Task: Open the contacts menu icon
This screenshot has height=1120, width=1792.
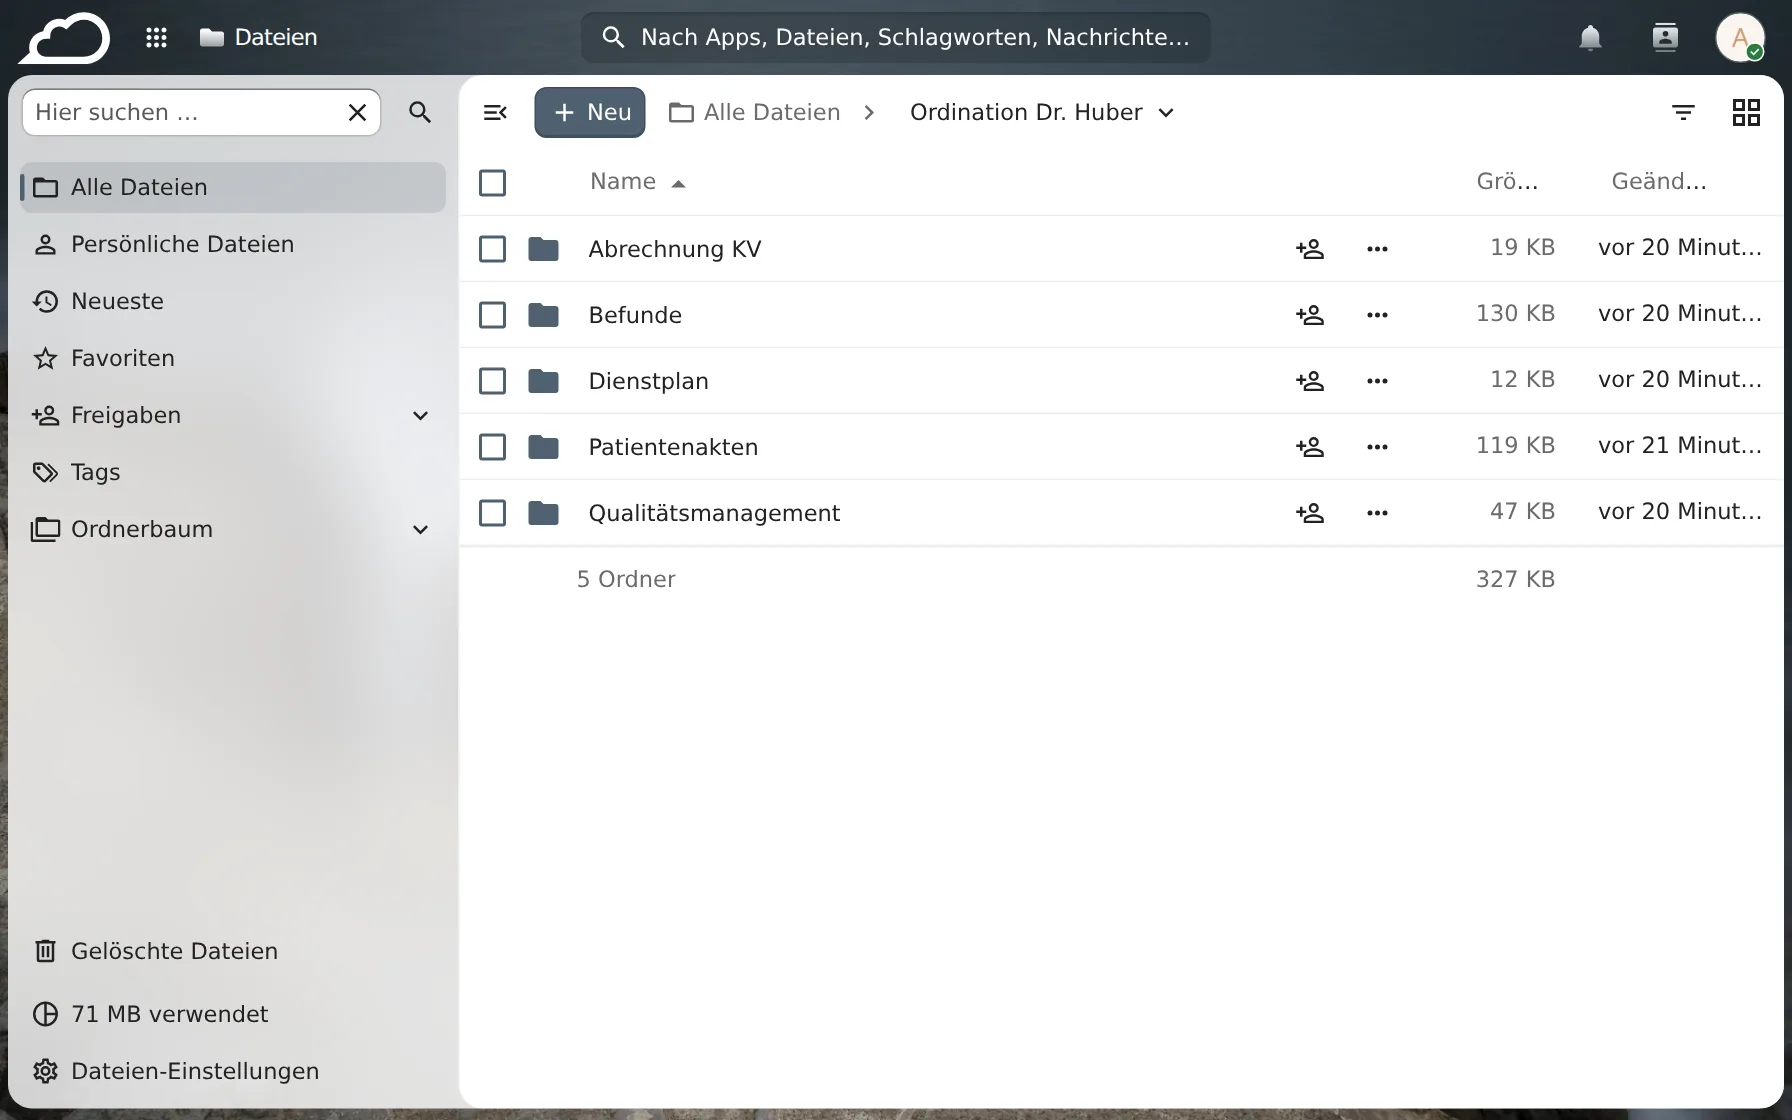Action: [x=1665, y=38]
